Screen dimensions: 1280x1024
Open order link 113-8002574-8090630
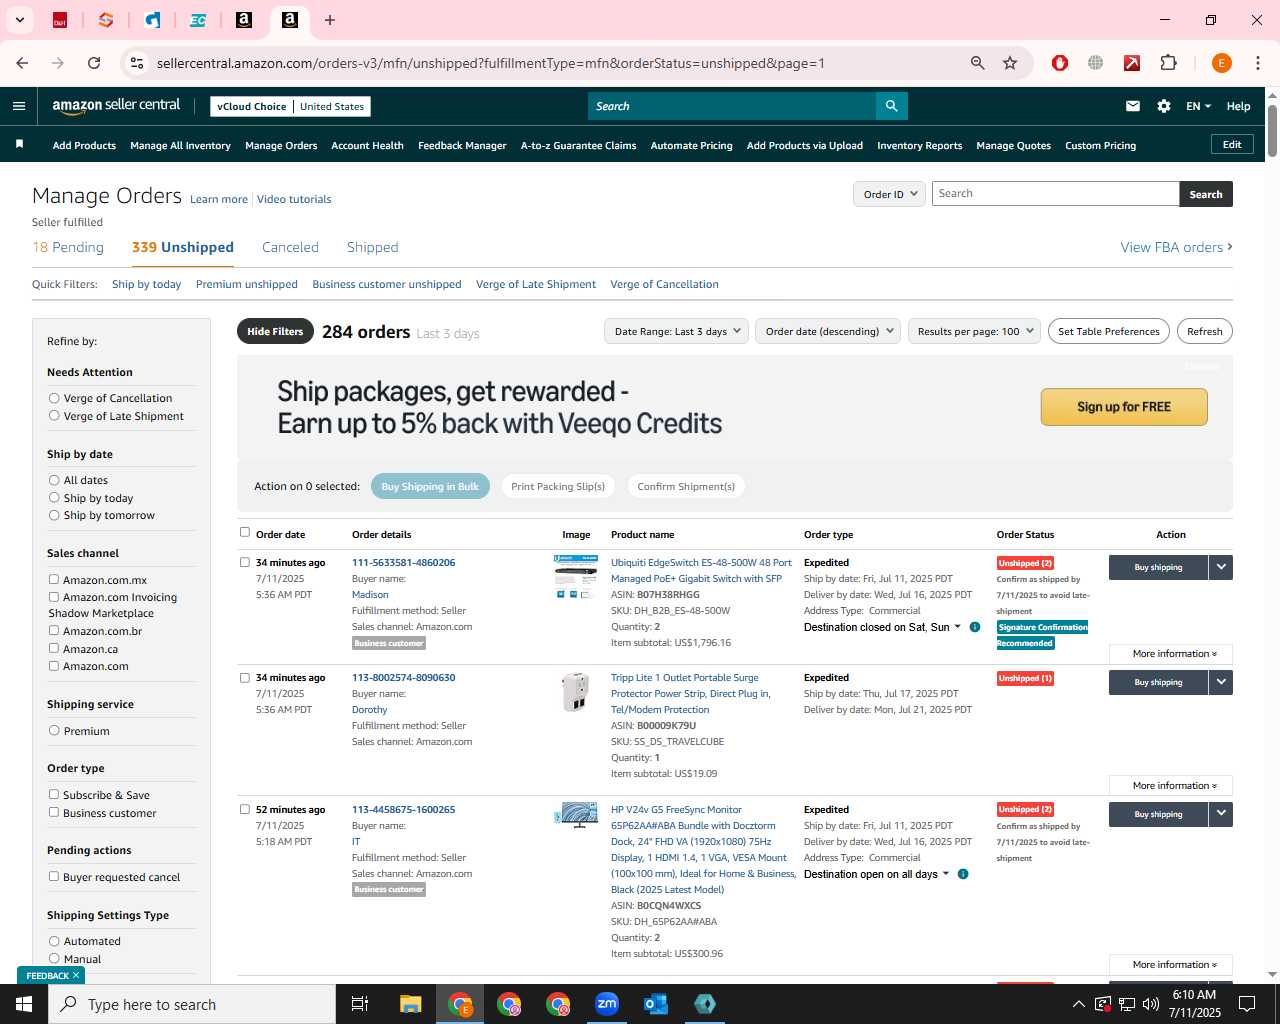[403, 677]
